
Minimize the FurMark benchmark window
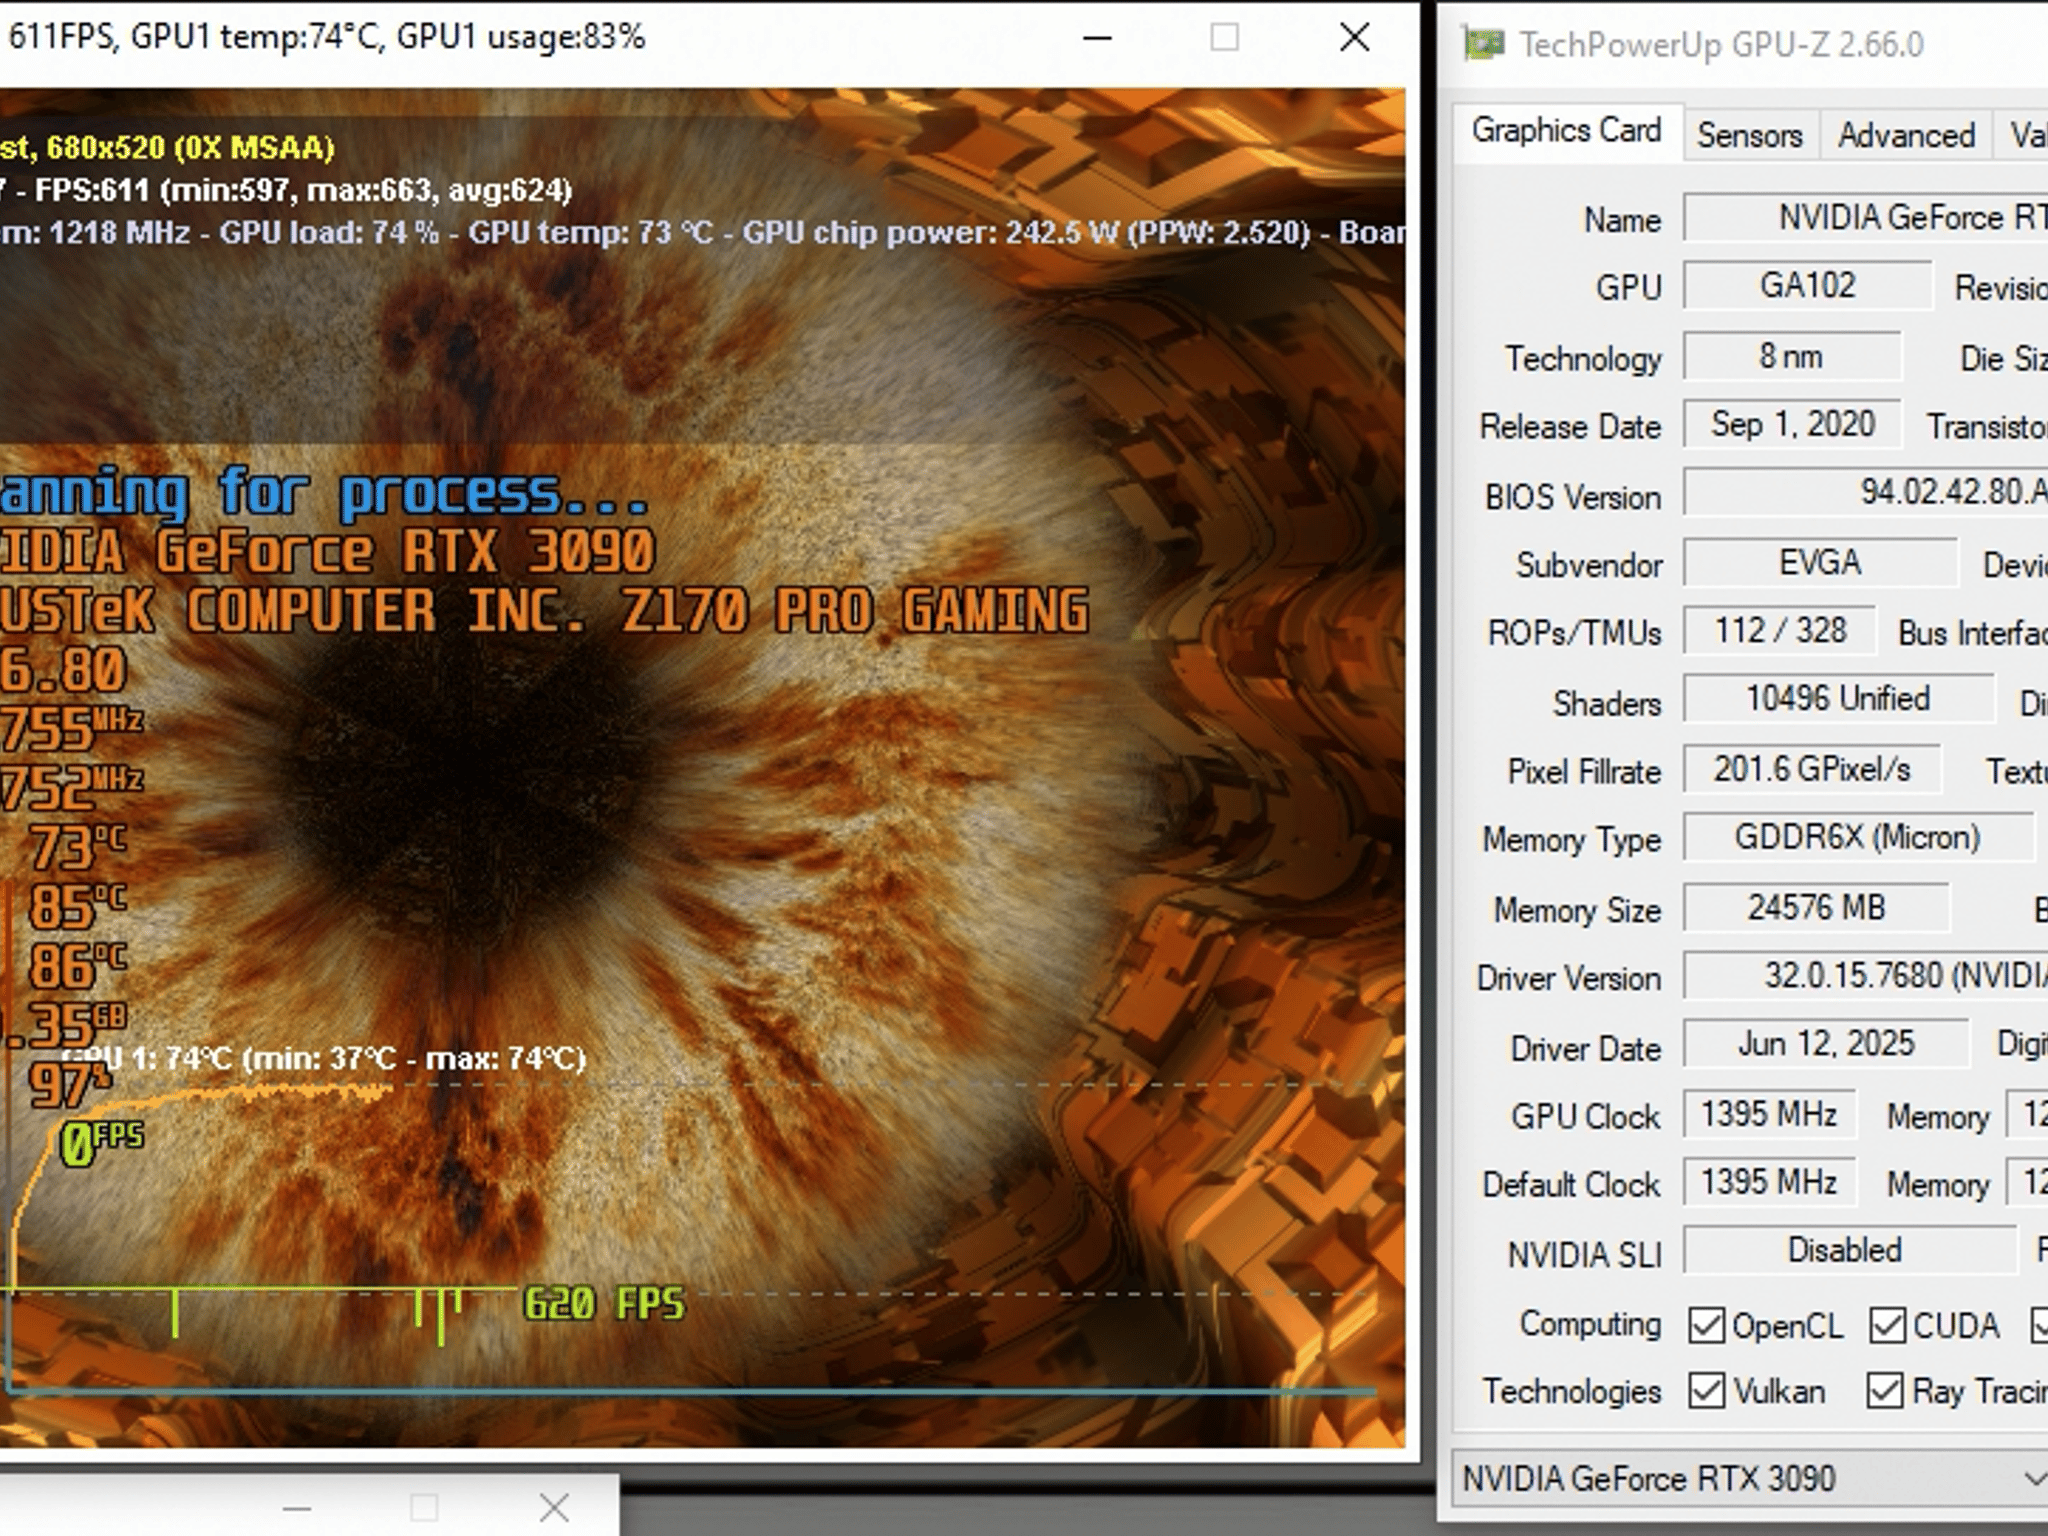pos(1097,38)
